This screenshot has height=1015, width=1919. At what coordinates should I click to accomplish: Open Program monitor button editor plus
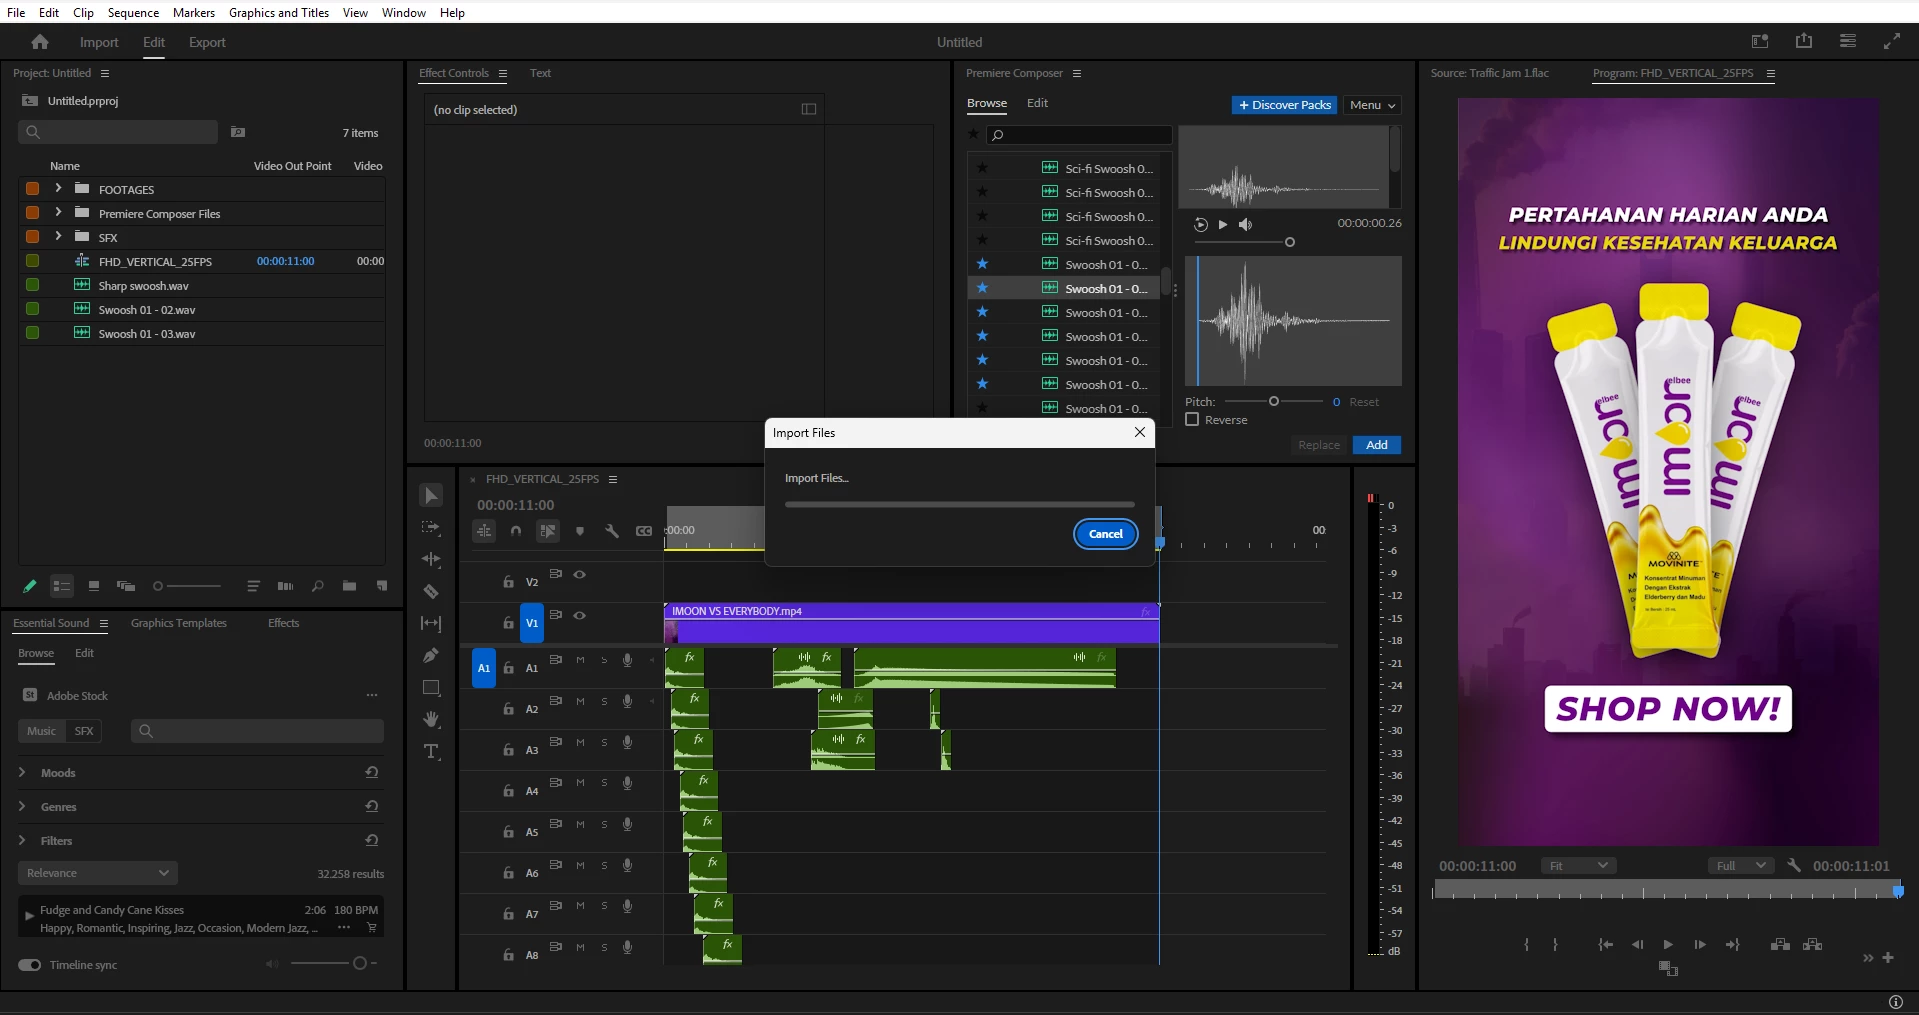[1888, 958]
